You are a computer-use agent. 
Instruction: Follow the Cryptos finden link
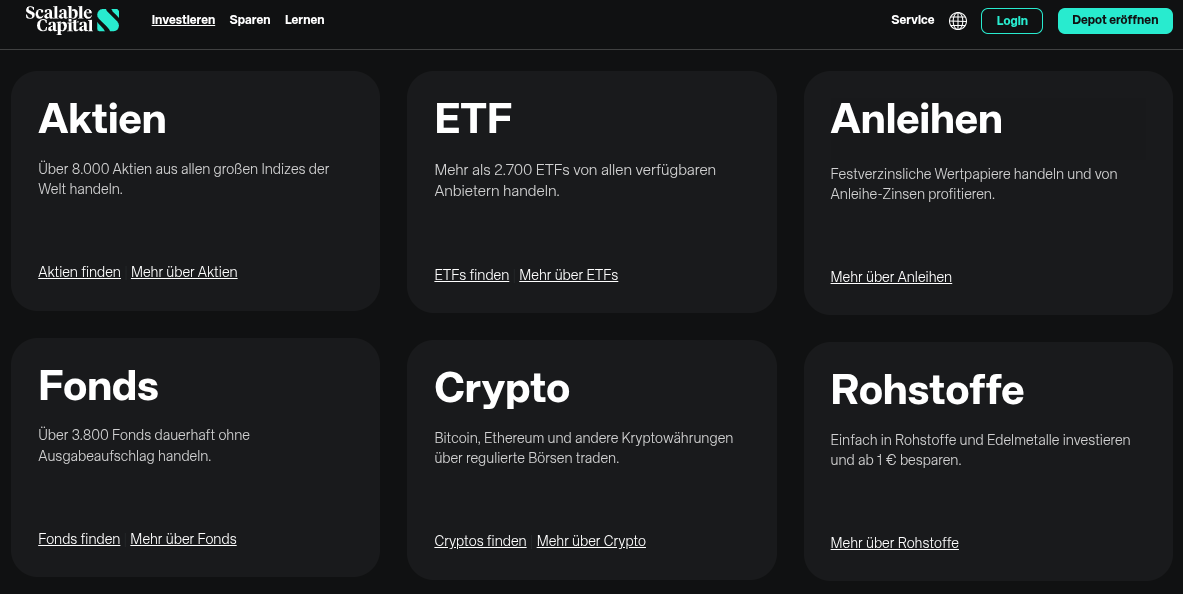coord(480,541)
